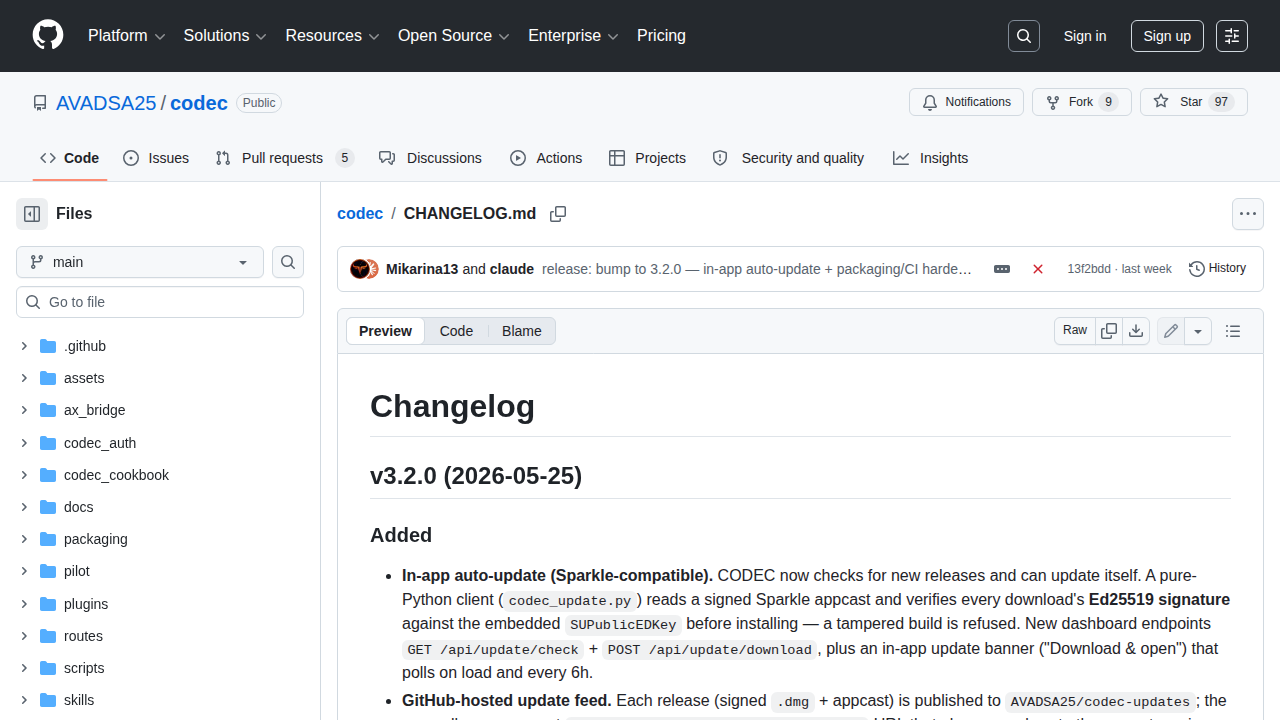Open the Resources menu
1280x720 pixels.
click(x=332, y=36)
